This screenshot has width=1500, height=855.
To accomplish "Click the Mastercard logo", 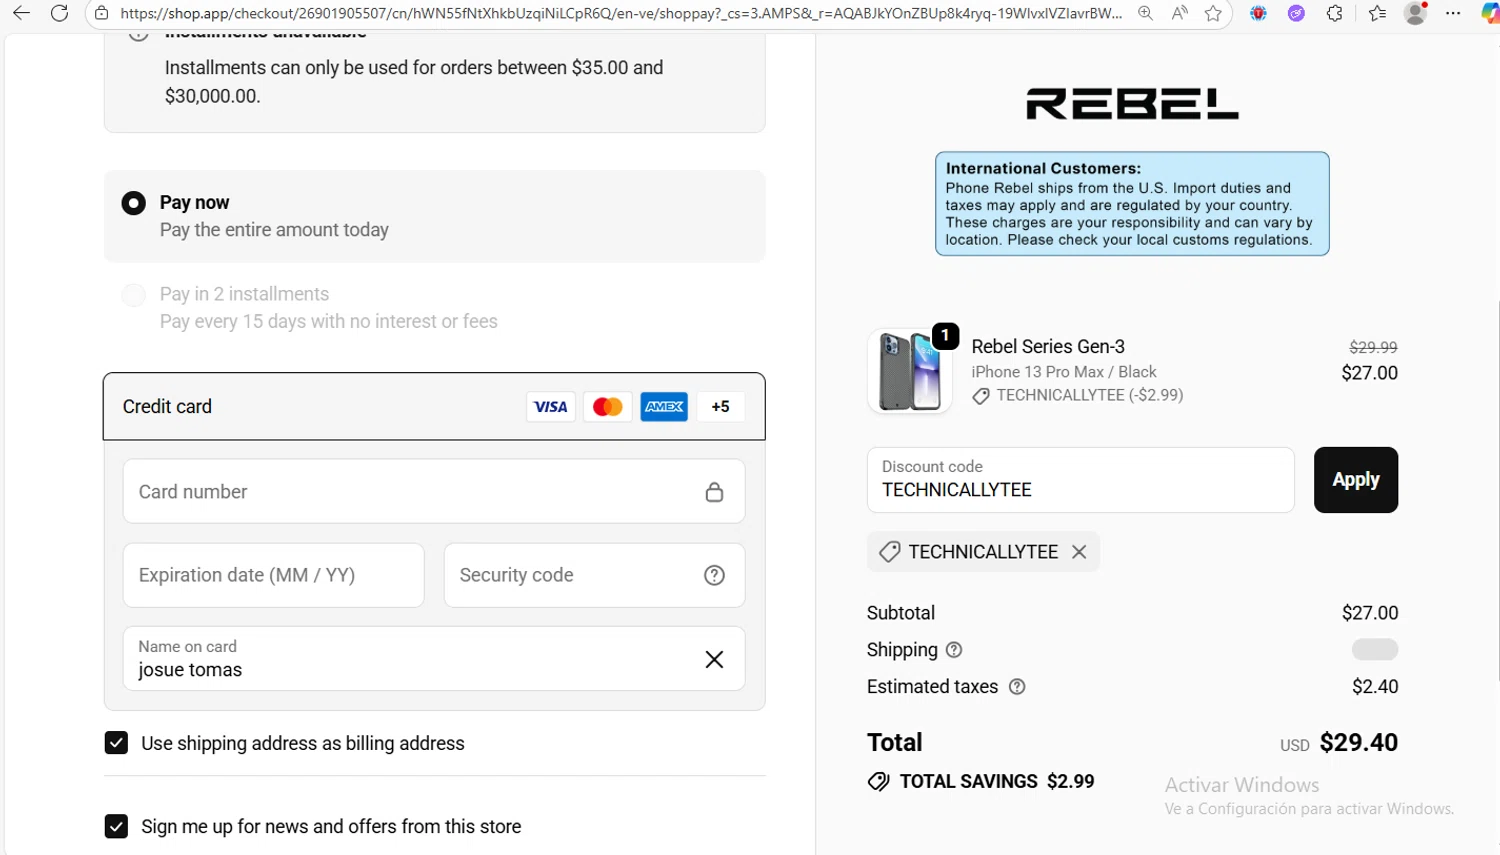I will pyautogui.click(x=607, y=407).
